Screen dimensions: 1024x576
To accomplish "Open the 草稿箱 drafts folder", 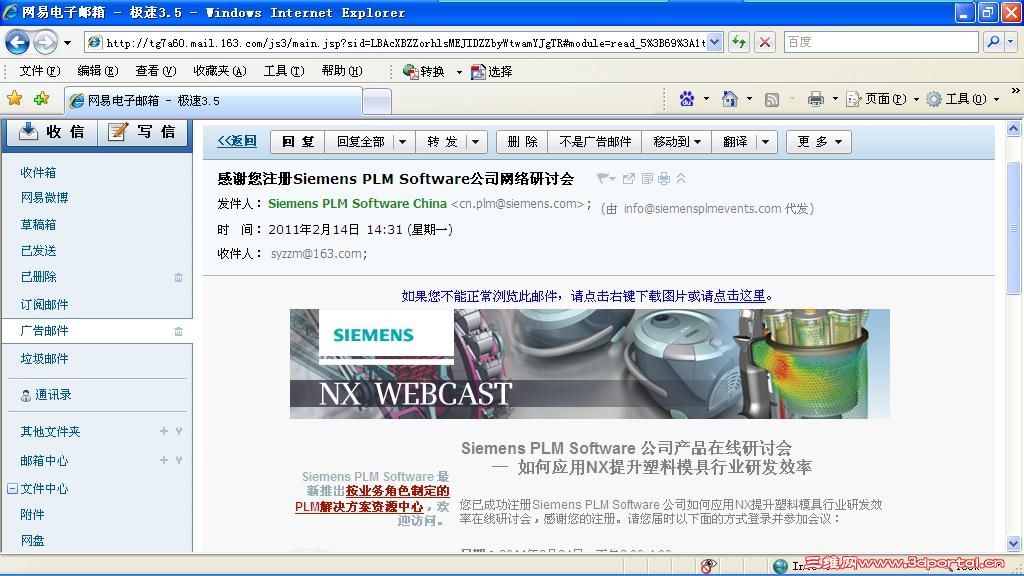I will point(38,225).
